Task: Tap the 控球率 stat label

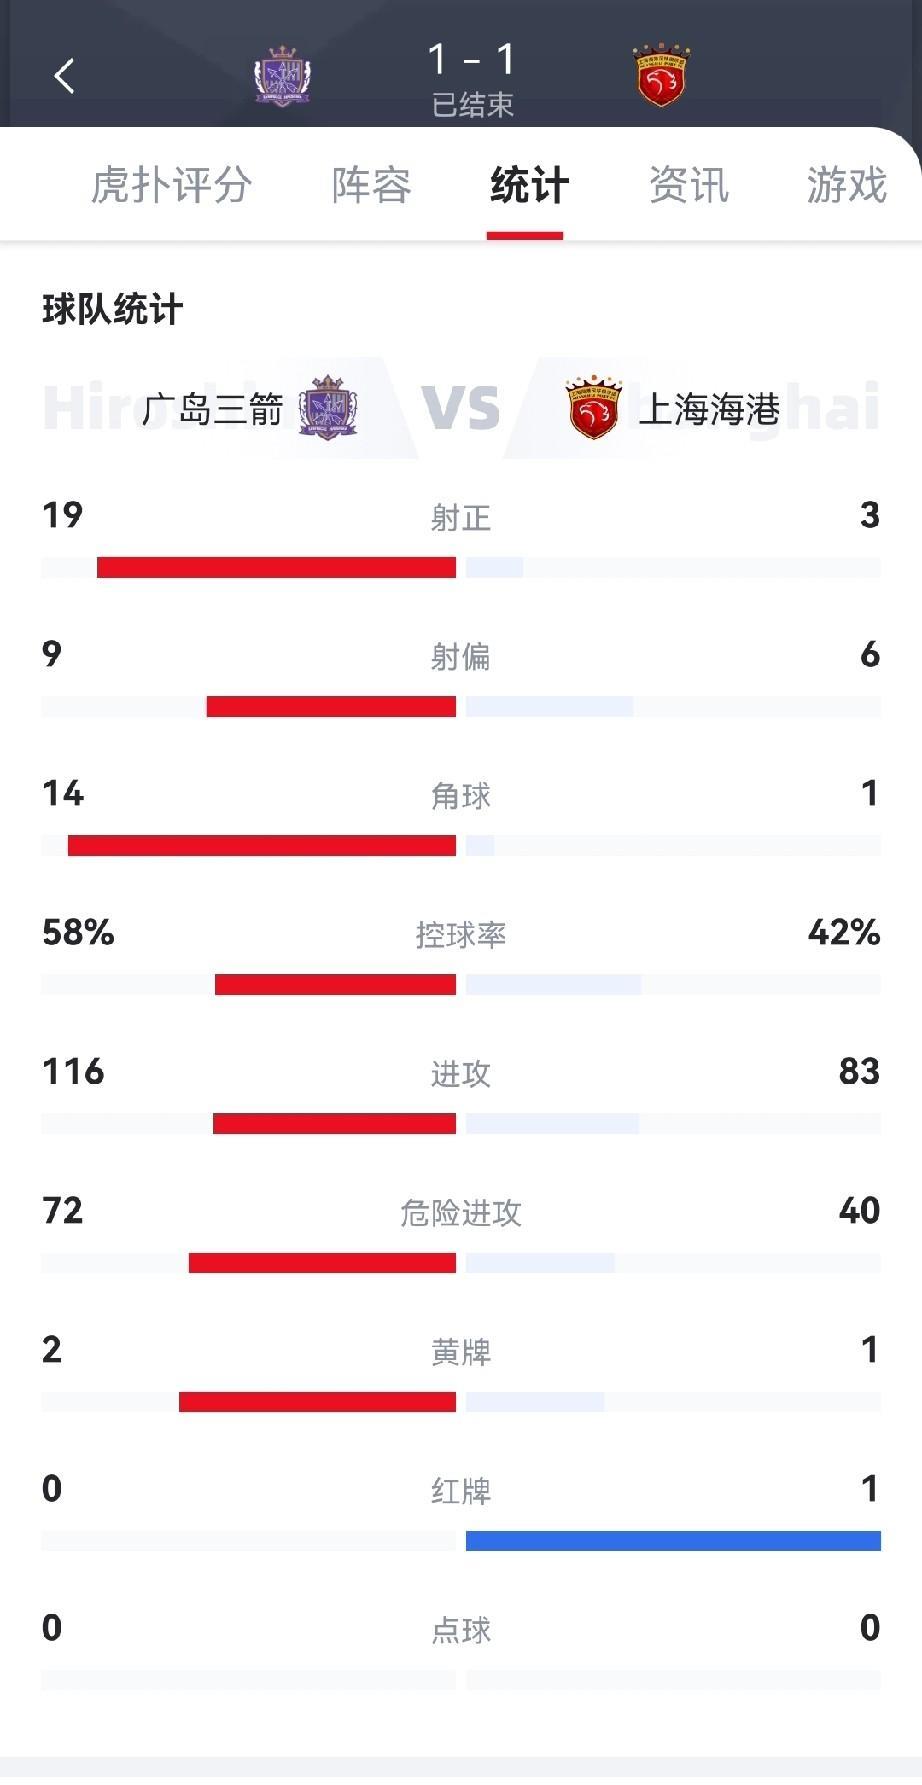Action: click(461, 935)
